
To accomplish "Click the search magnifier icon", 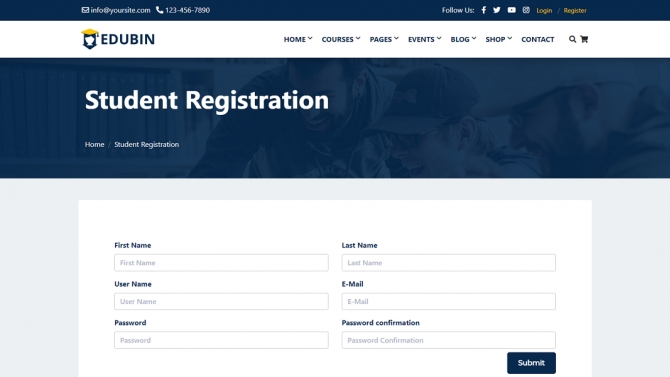I will 572,39.
